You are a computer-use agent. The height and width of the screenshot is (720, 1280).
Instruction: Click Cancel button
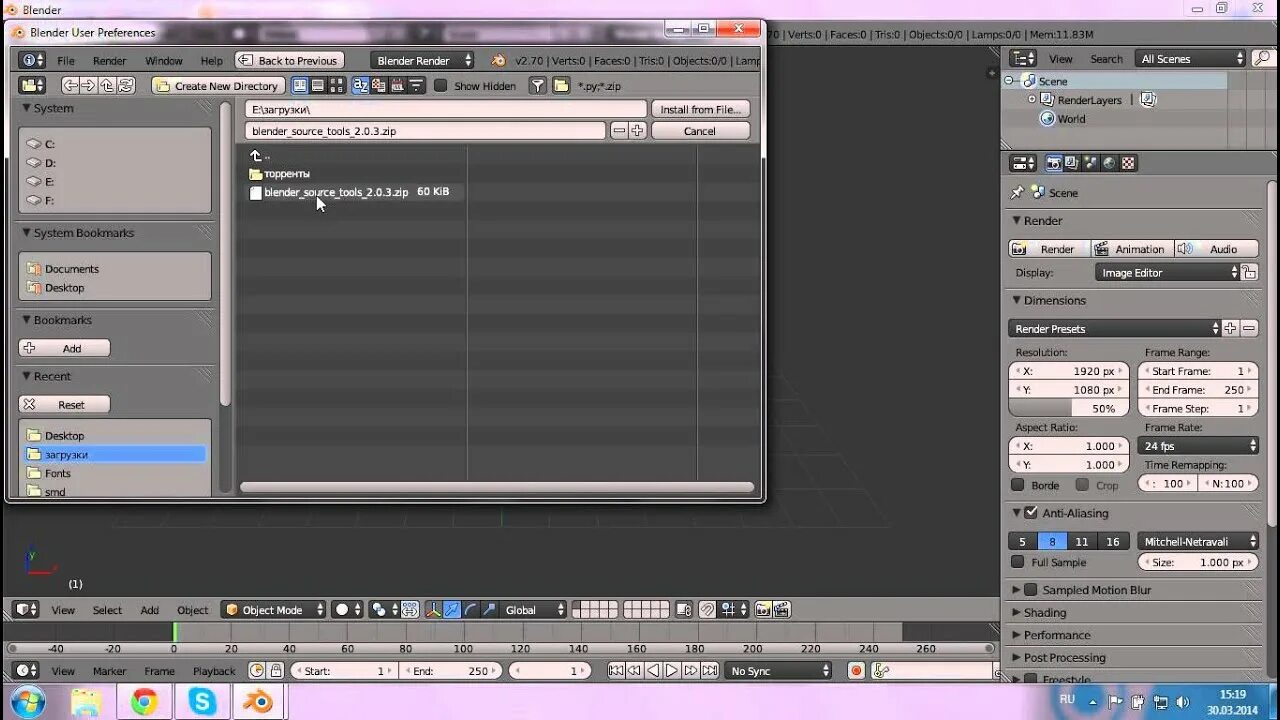[700, 131]
